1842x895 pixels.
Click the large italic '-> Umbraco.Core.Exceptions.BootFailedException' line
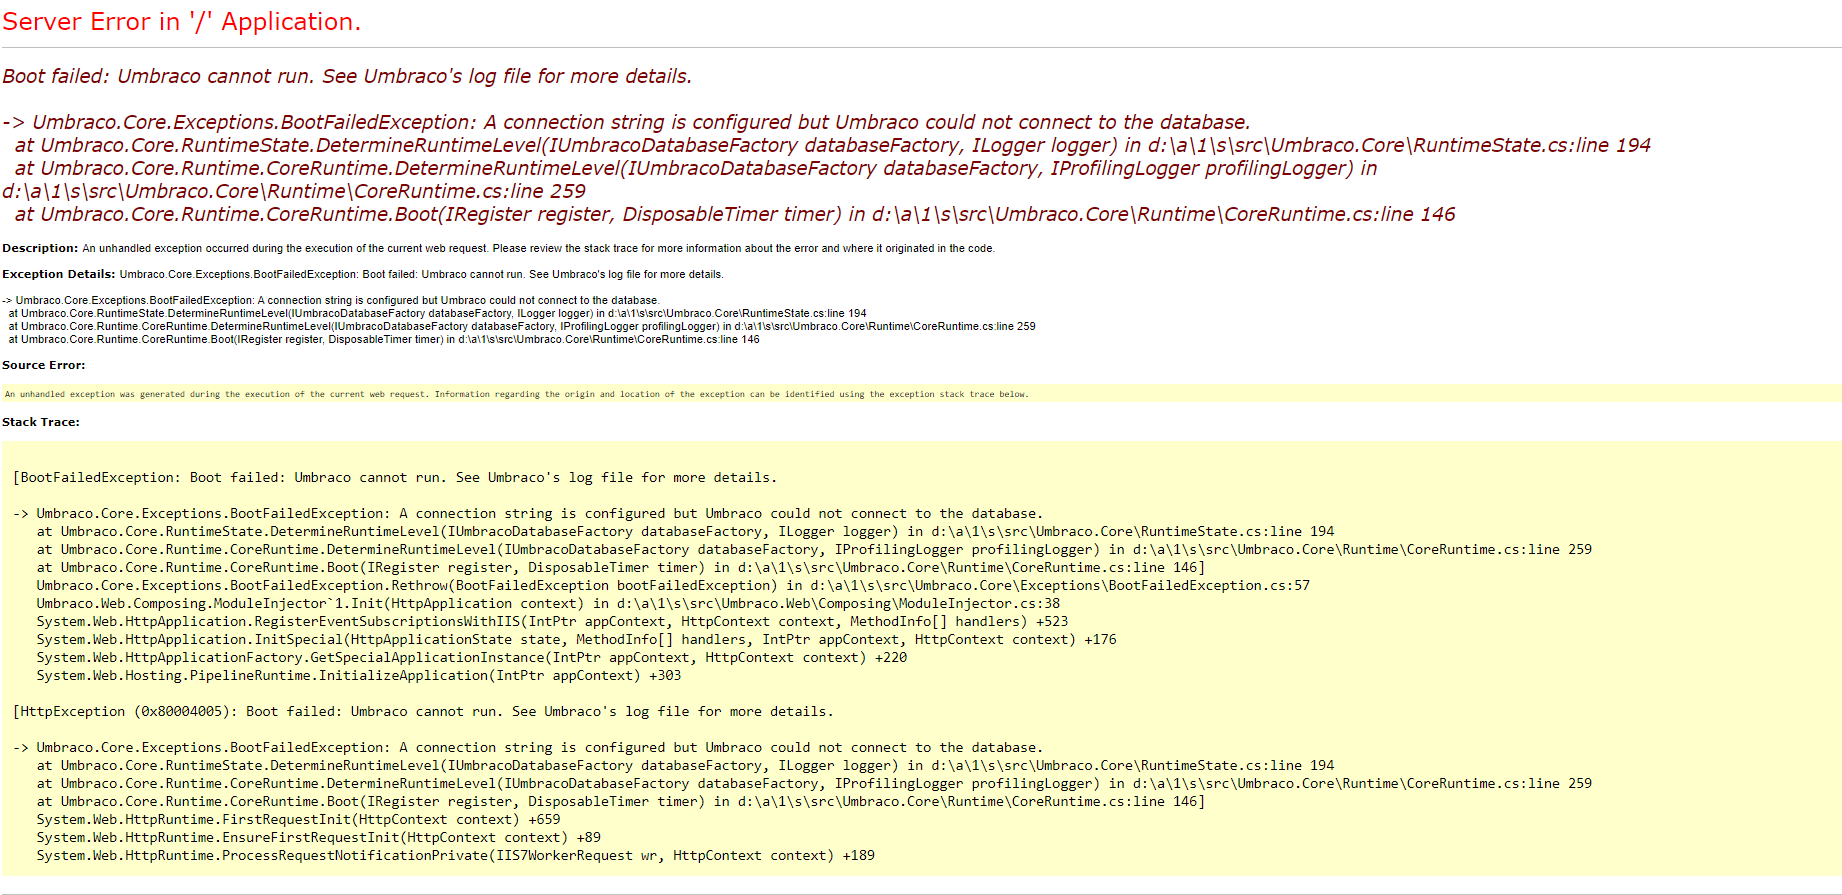(x=626, y=122)
